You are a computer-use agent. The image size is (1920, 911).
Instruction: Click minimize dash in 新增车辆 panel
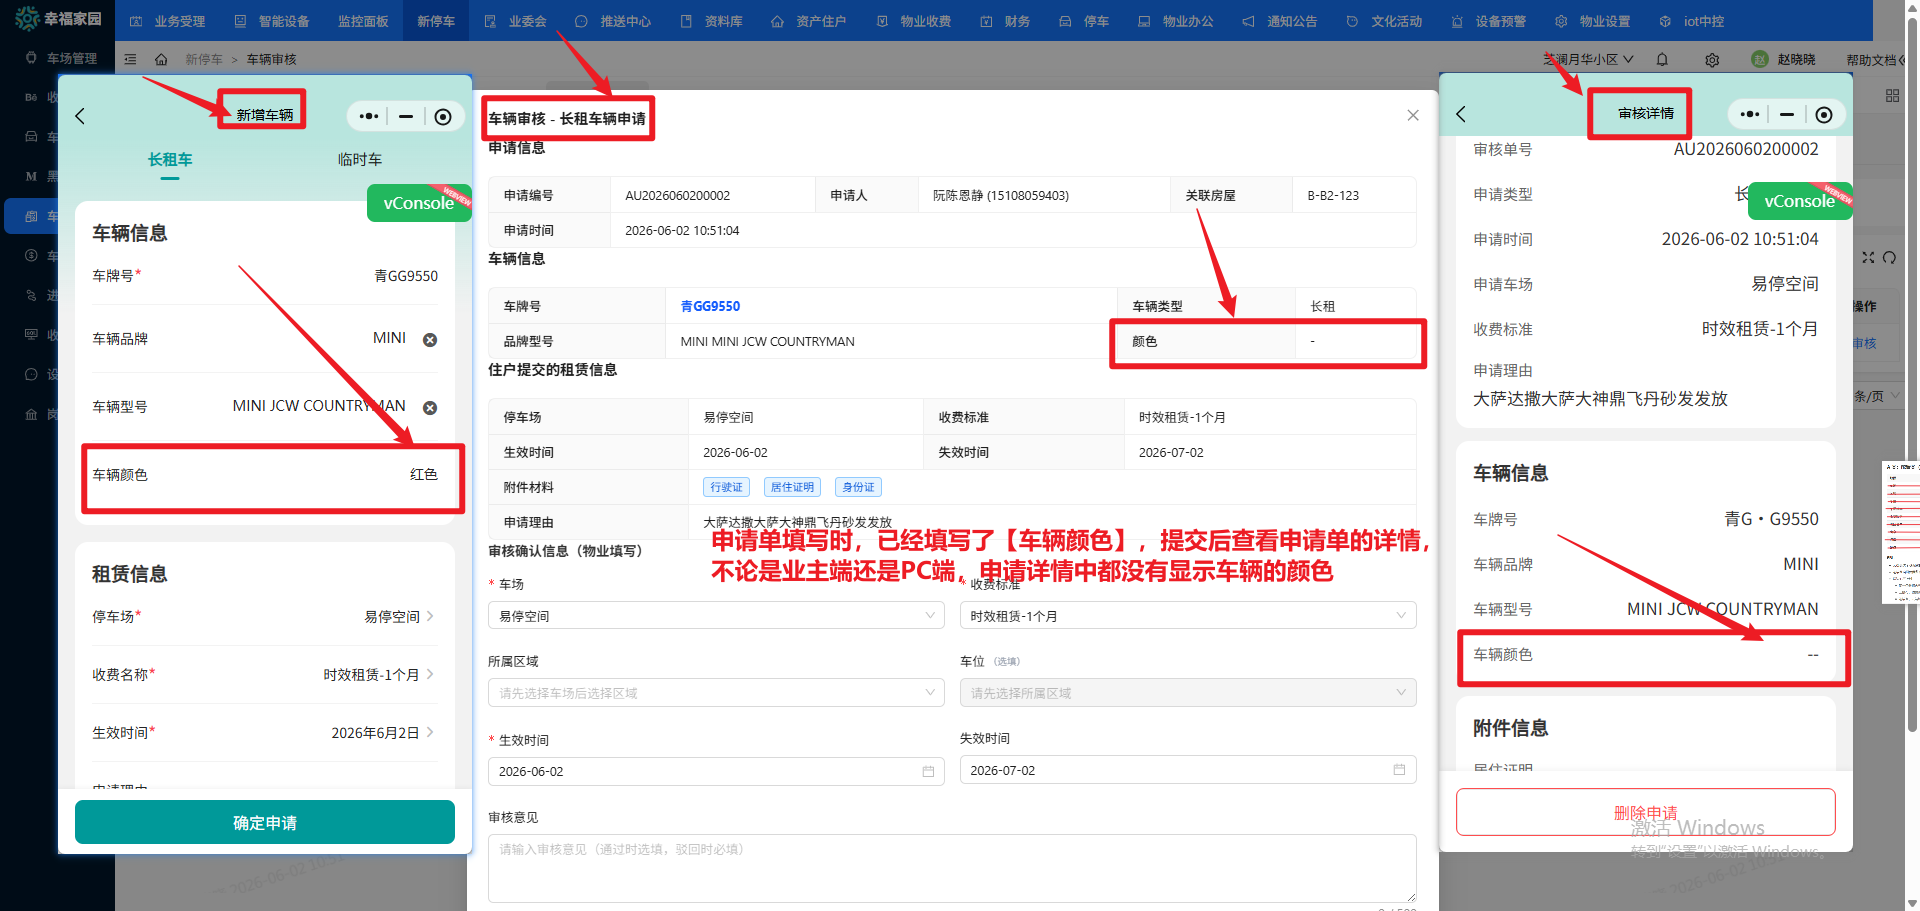(406, 116)
